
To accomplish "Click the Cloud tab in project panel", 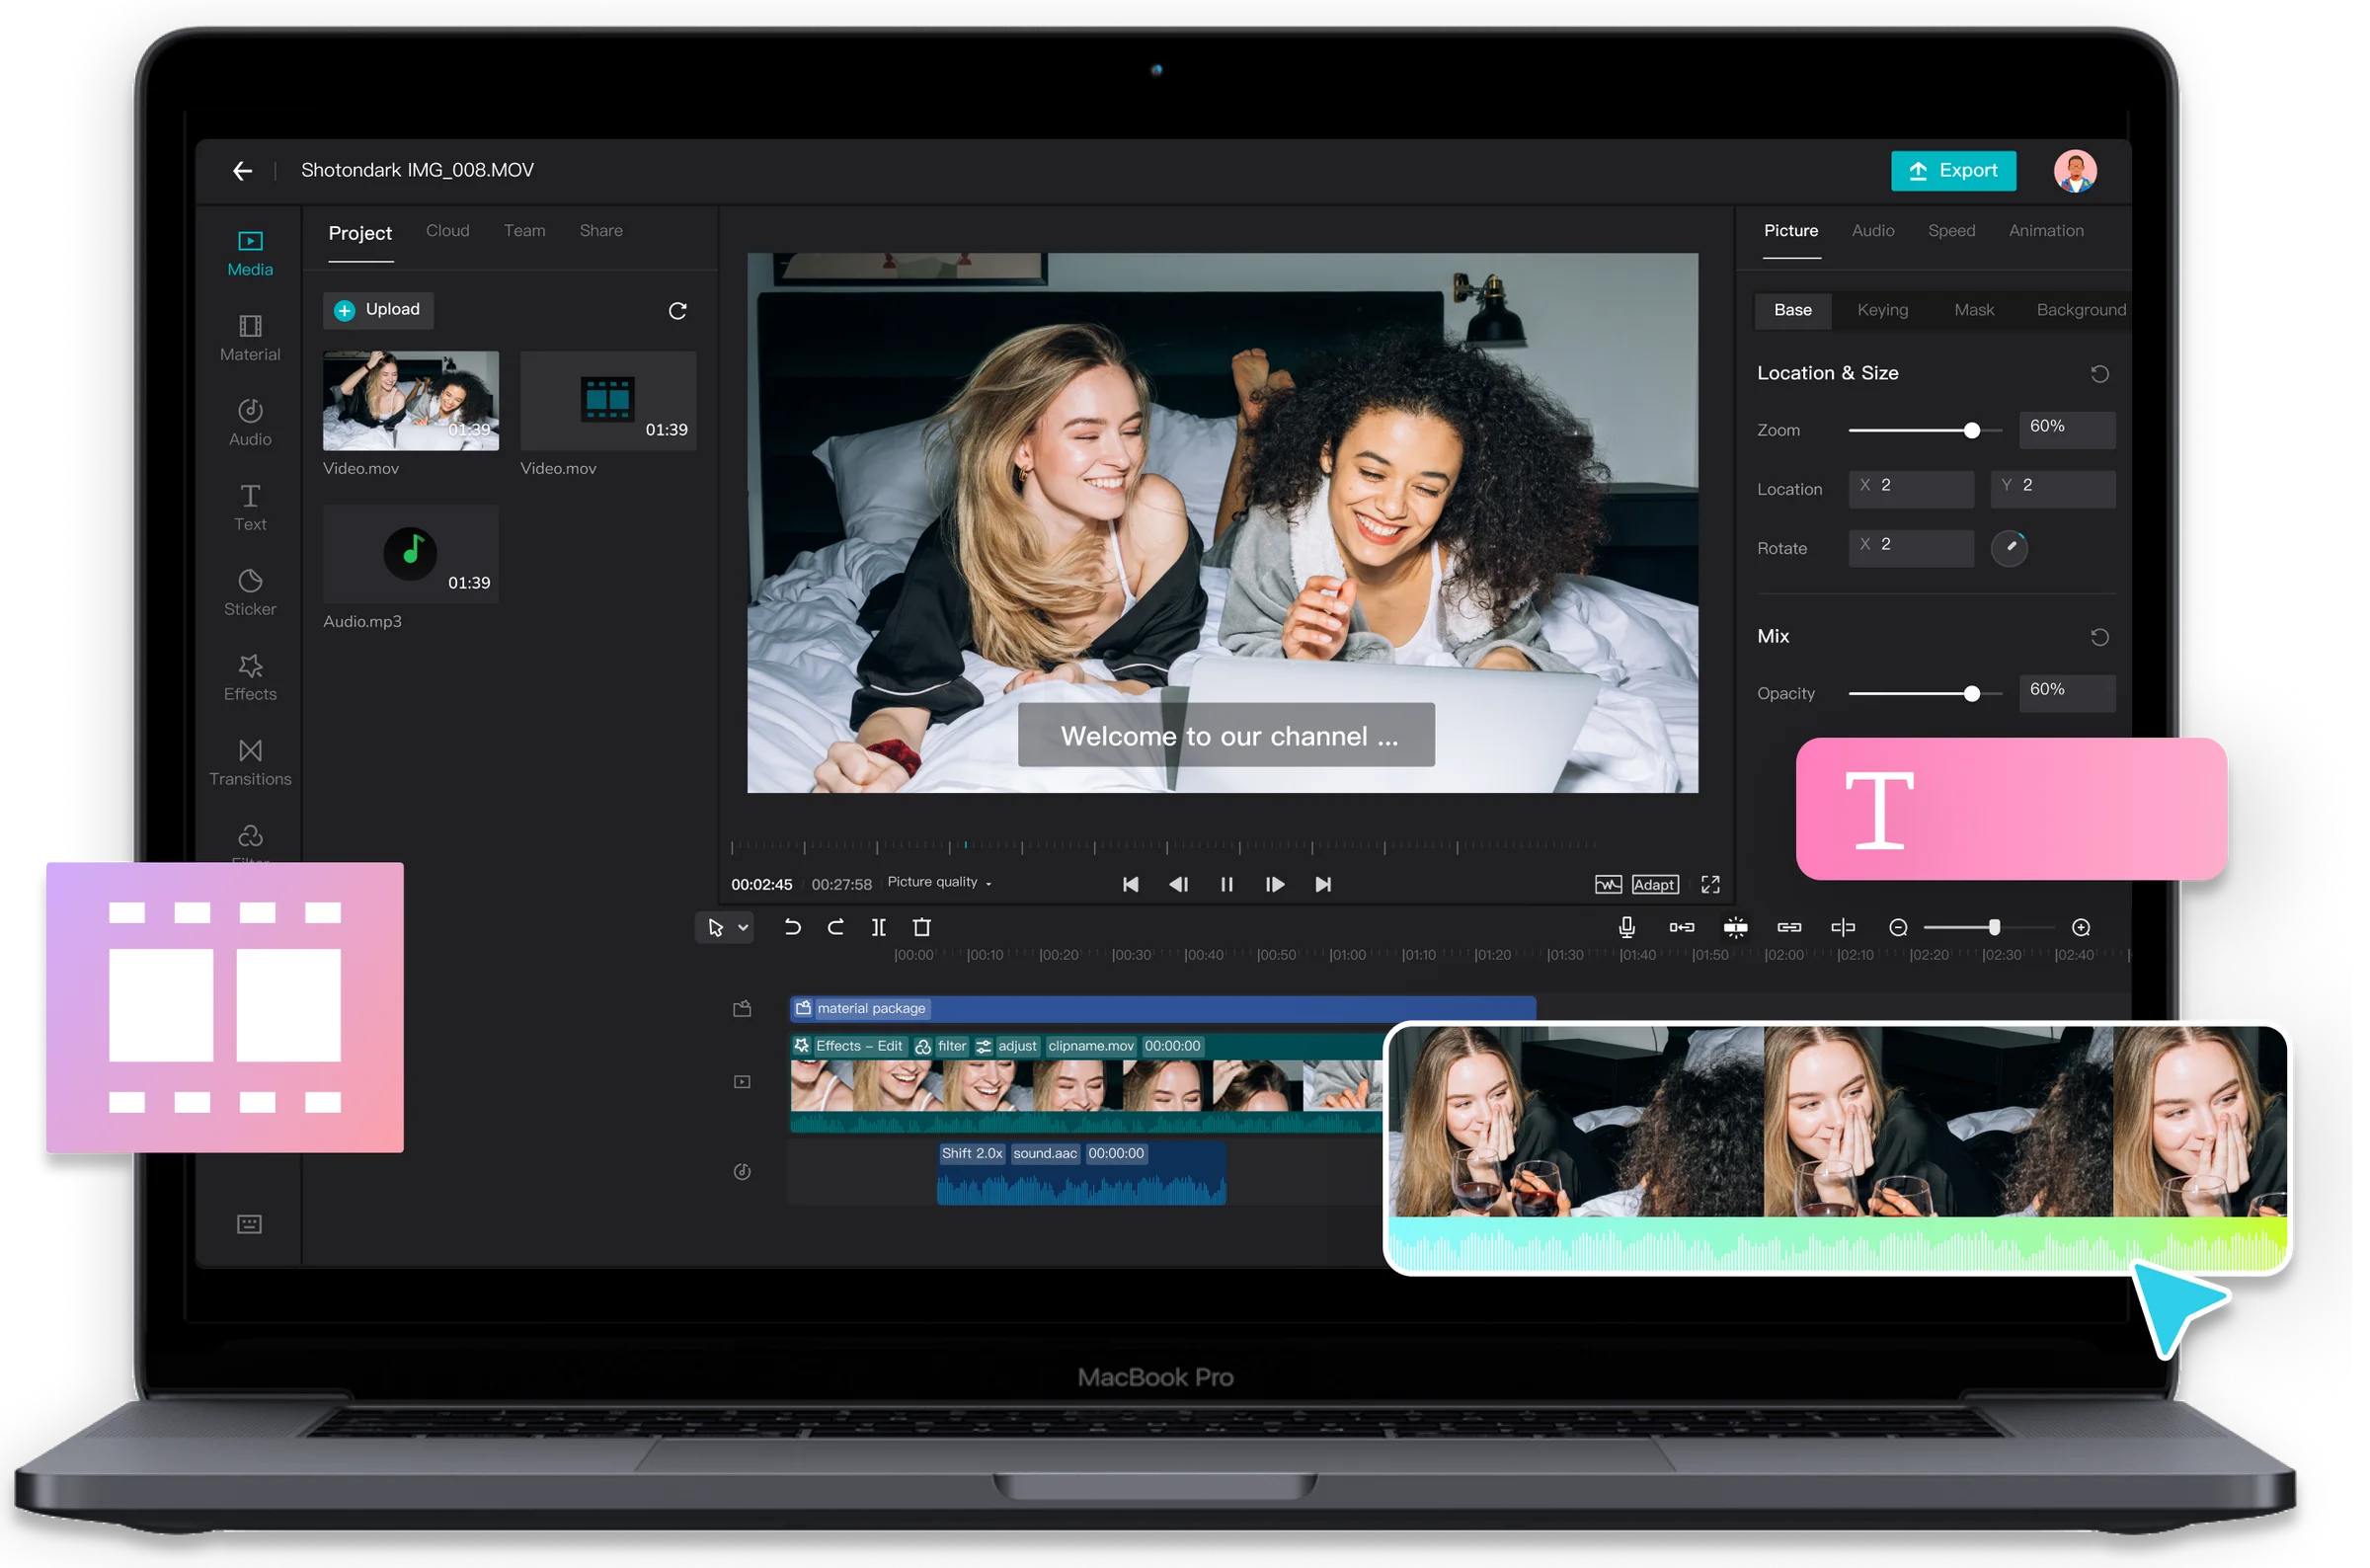I will click(444, 231).
